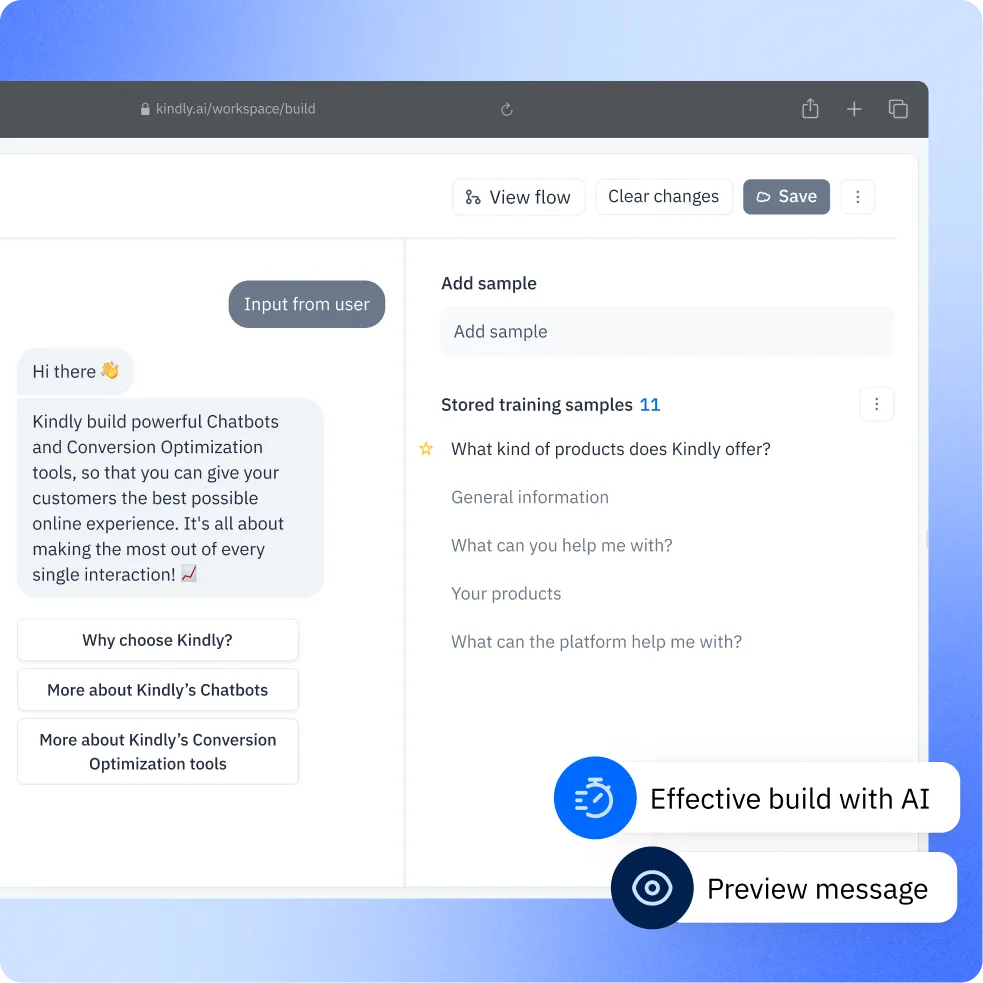Open the Stored training samples options menu
Viewport: 983px width, 983px height.
coord(877,404)
